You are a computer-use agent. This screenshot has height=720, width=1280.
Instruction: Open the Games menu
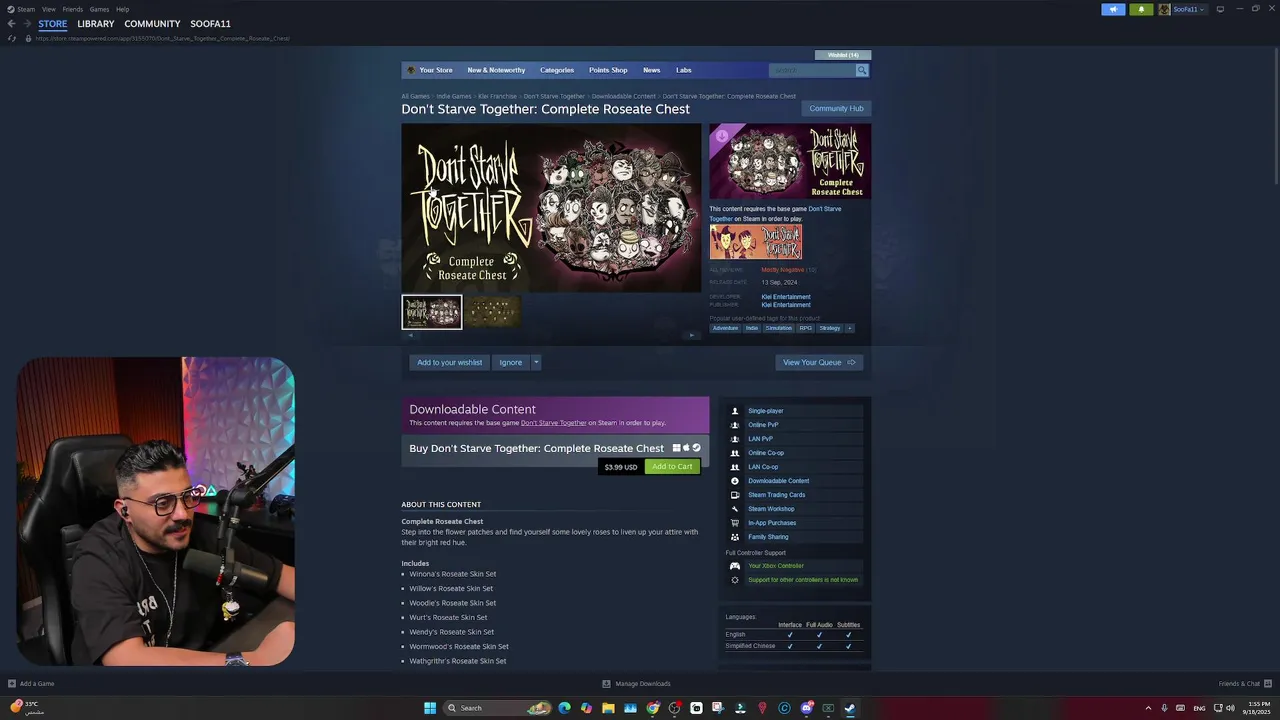99,9
